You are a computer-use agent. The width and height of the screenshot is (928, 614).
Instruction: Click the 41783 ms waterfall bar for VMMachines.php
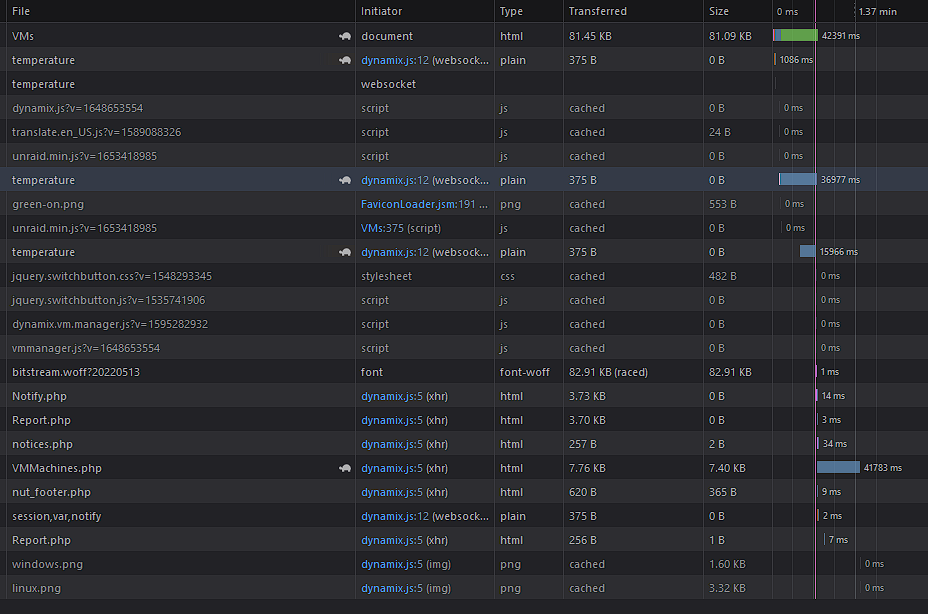(x=838, y=468)
